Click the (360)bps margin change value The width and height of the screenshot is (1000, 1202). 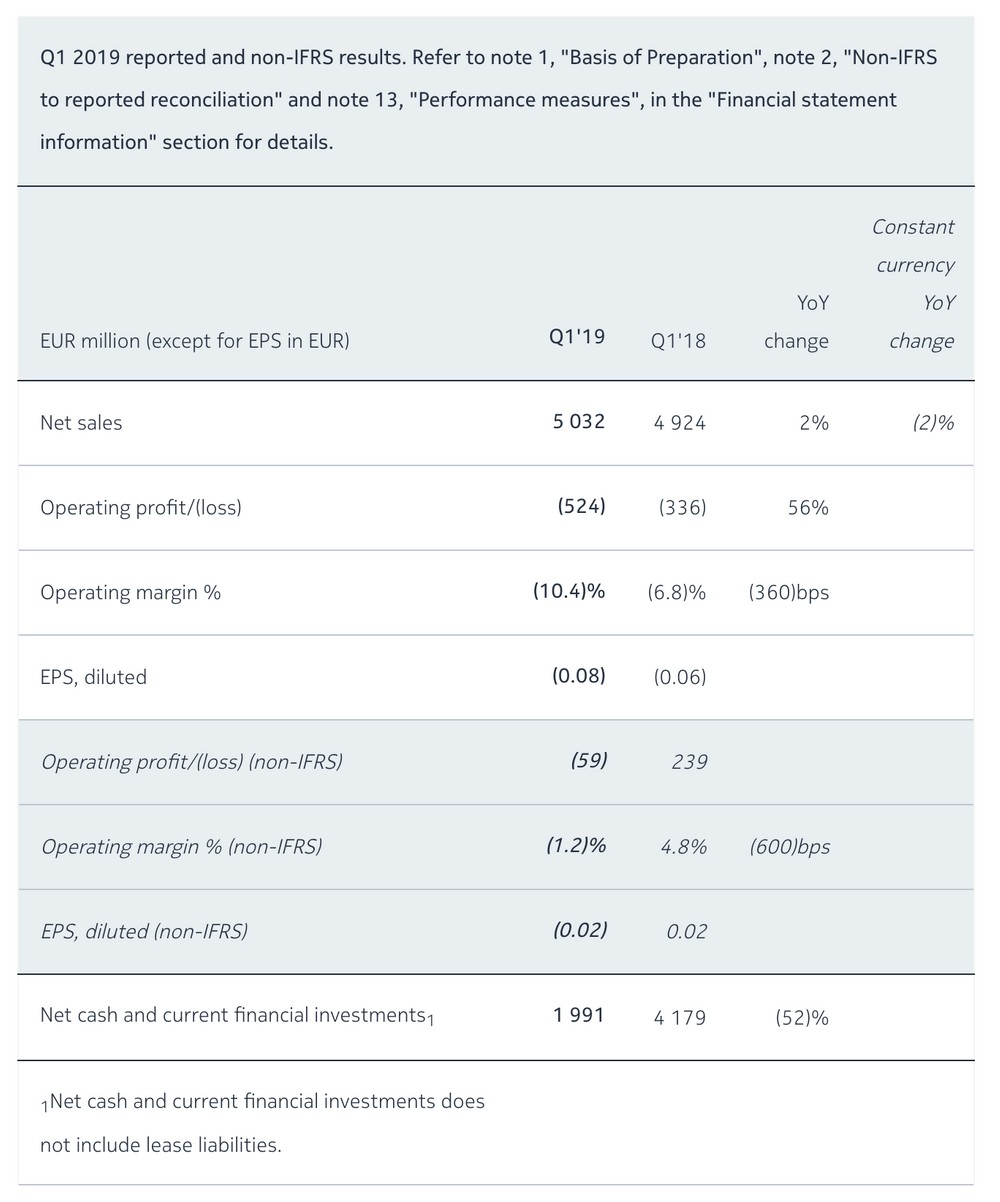(789, 592)
